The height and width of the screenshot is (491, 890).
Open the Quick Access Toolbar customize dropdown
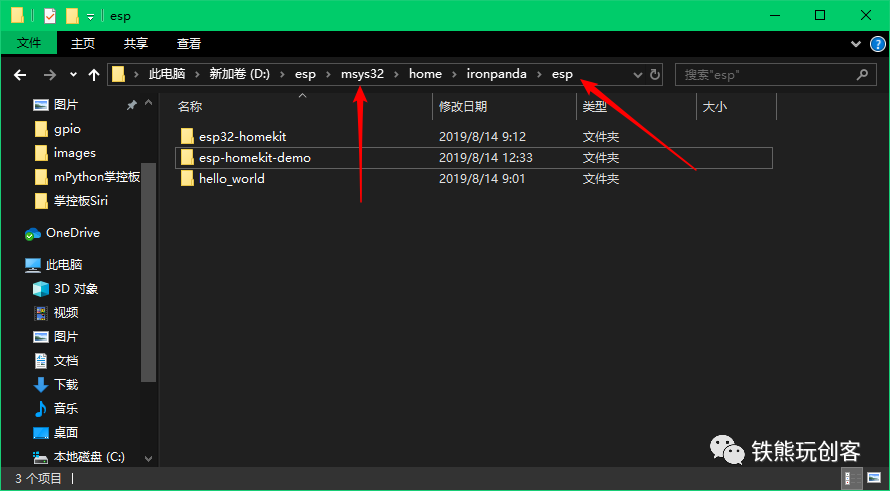(90, 17)
